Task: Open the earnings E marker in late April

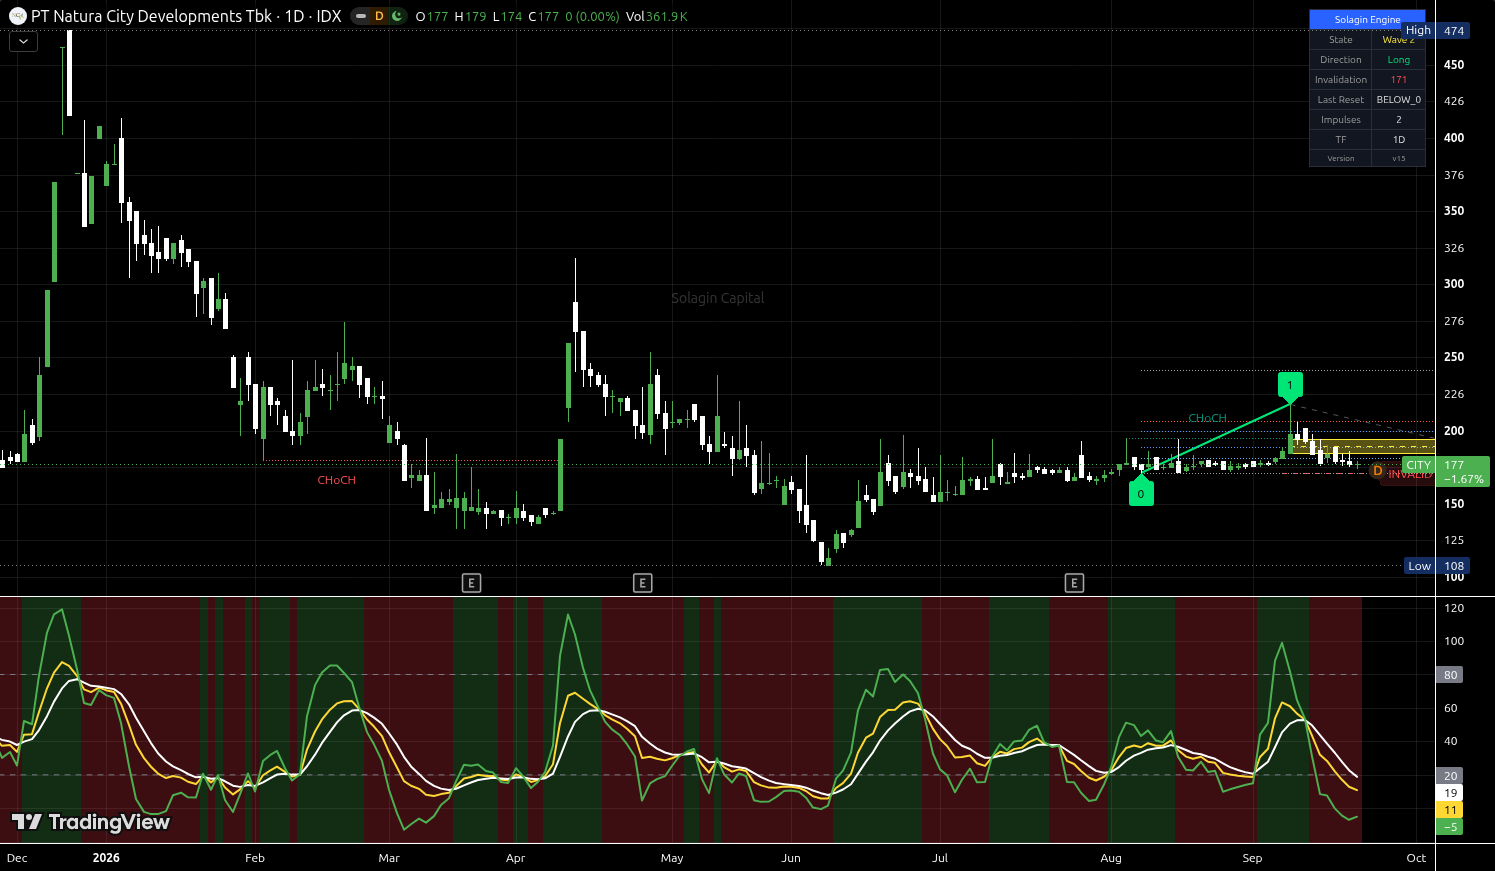Action: 643,583
